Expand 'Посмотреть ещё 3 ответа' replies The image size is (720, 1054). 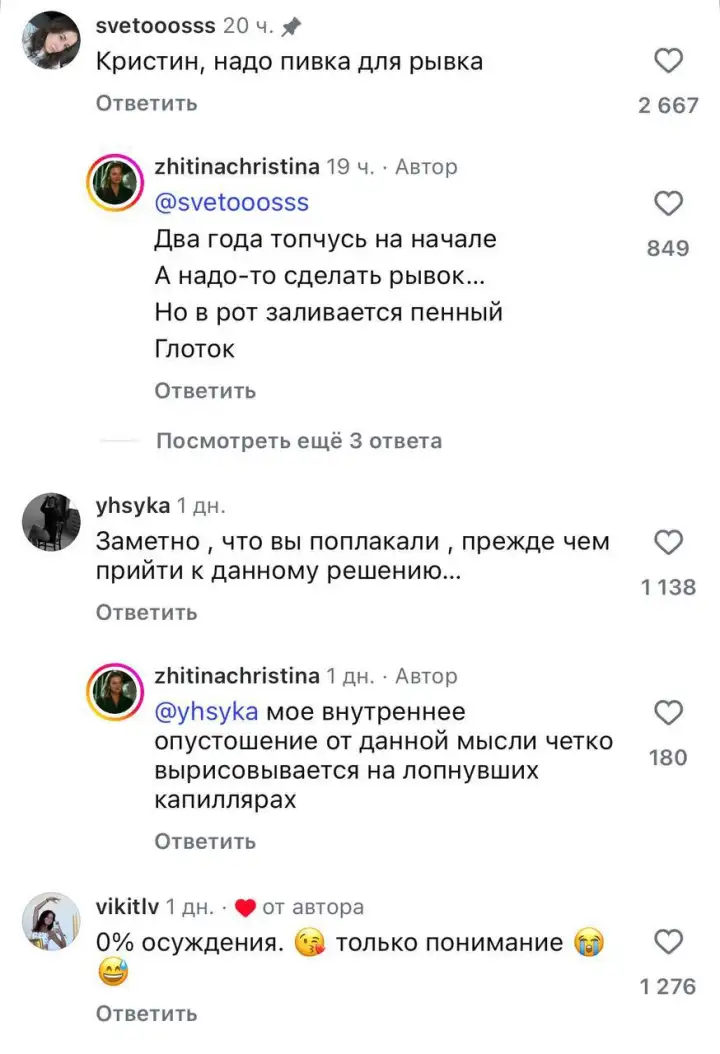click(299, 440)
